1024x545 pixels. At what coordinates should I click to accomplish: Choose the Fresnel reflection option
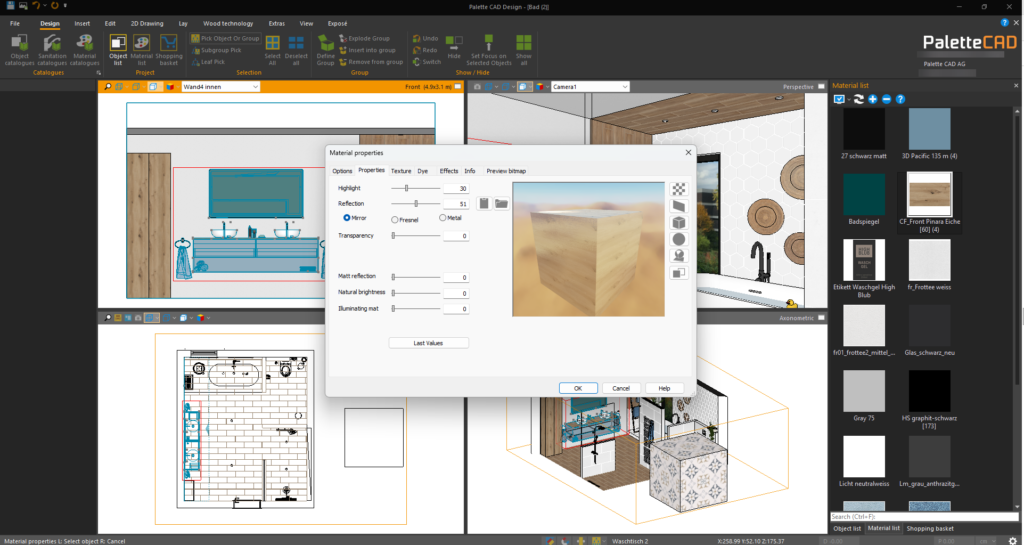[395, 218]
